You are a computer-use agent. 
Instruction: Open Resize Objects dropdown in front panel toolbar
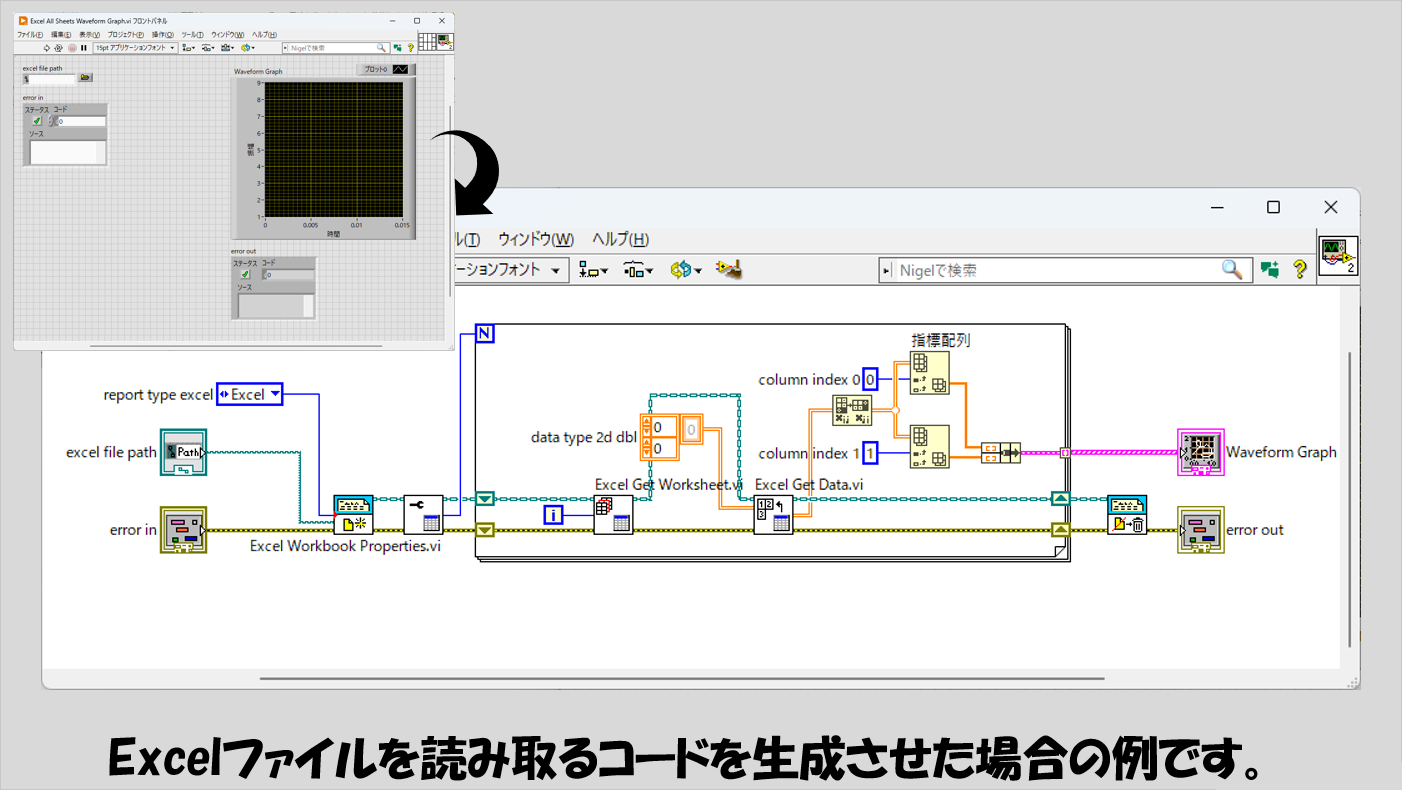[228, 47]
